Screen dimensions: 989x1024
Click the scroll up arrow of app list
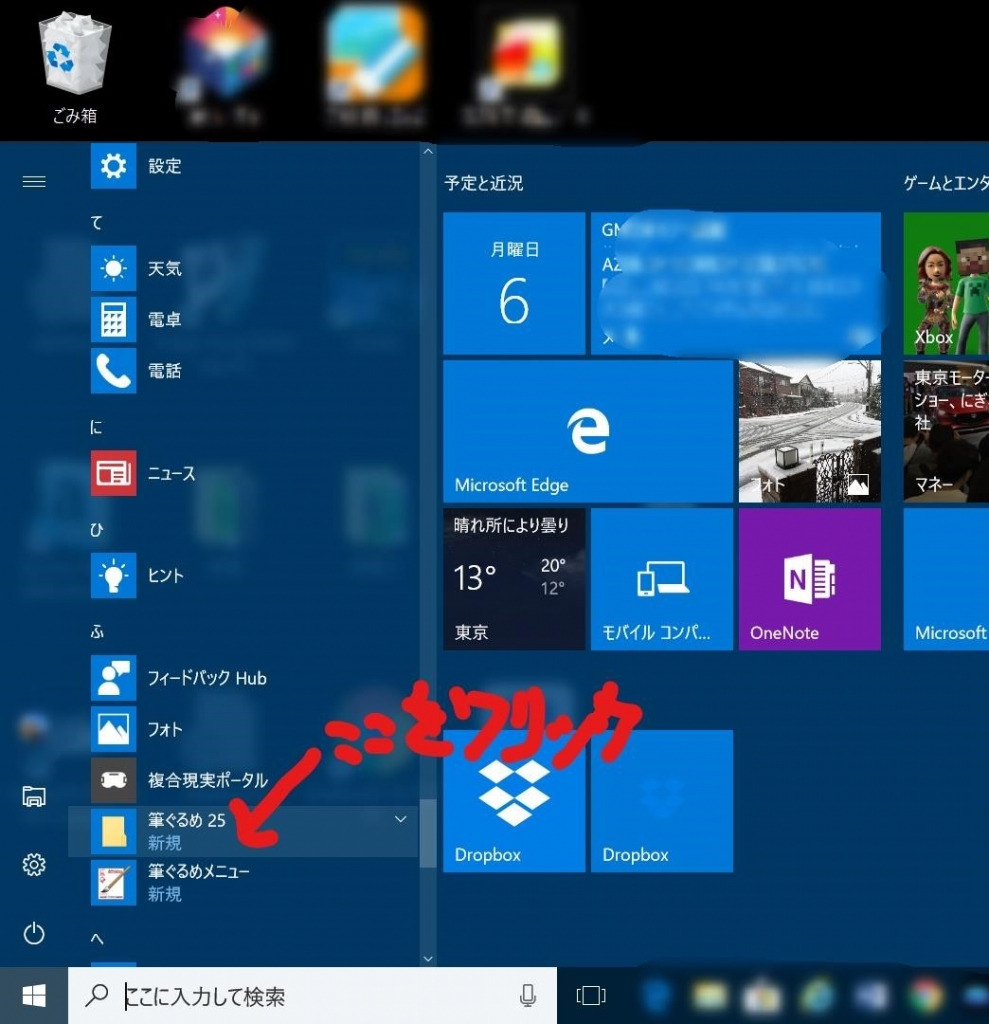coord(428,152)
